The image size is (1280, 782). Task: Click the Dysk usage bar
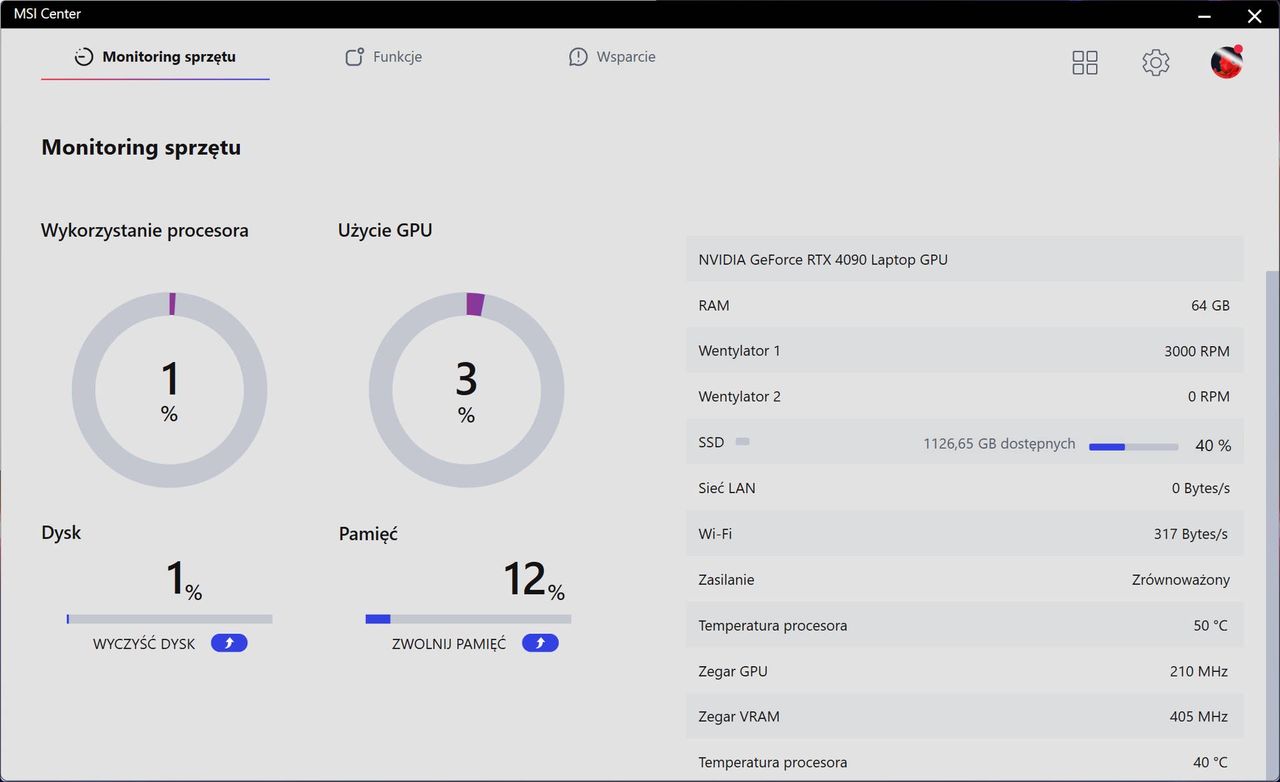point(169,619)
